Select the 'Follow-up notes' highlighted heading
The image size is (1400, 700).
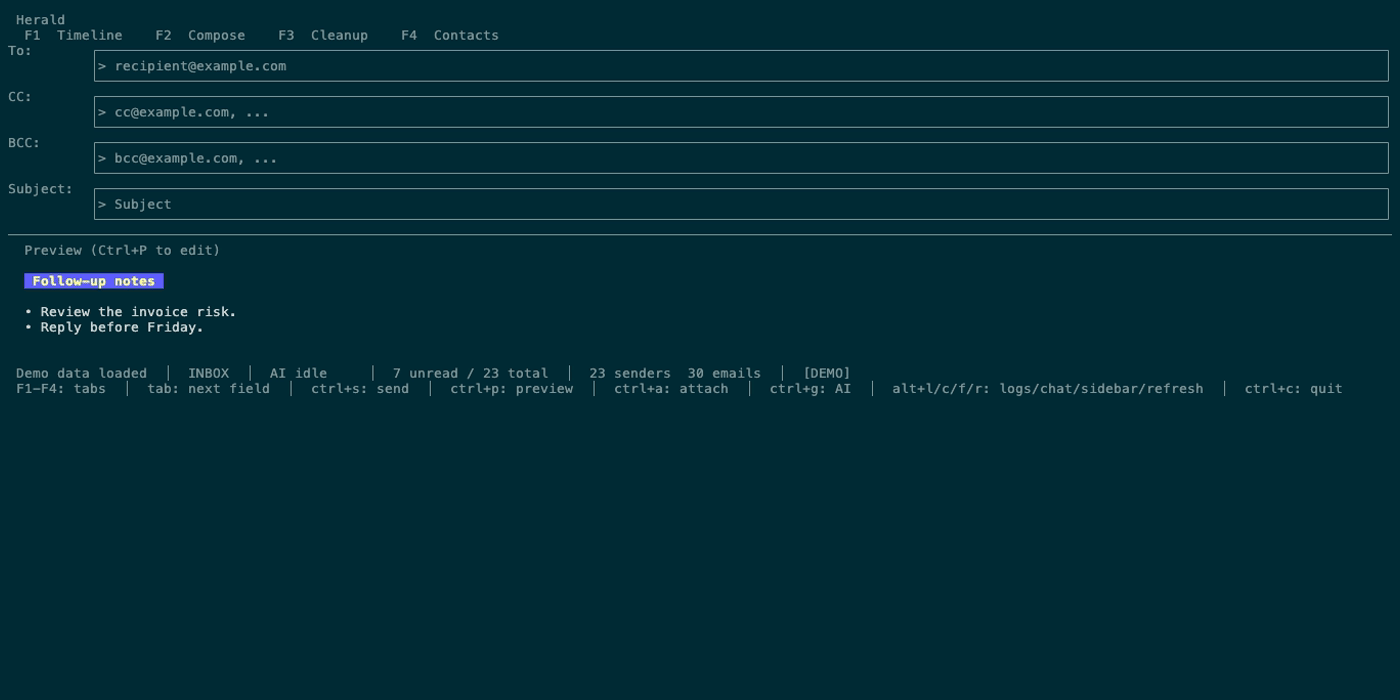(94, 281)
